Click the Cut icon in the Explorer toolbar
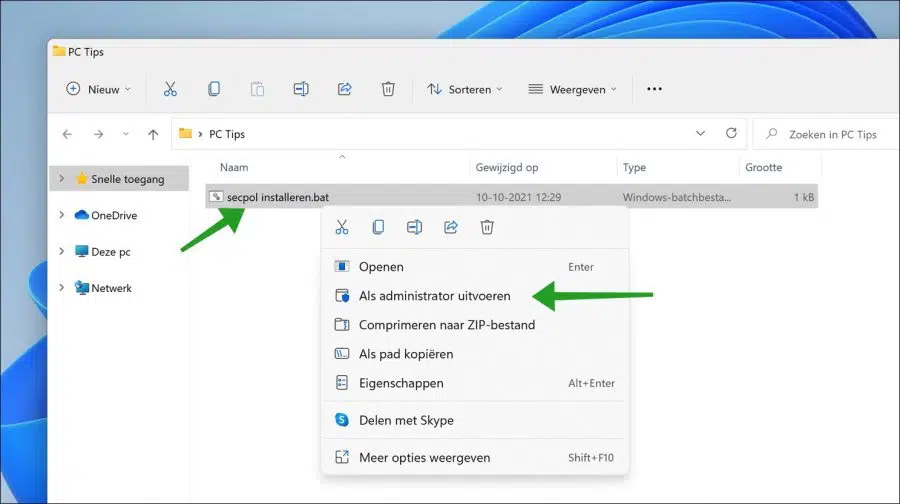 click(170, 89)
